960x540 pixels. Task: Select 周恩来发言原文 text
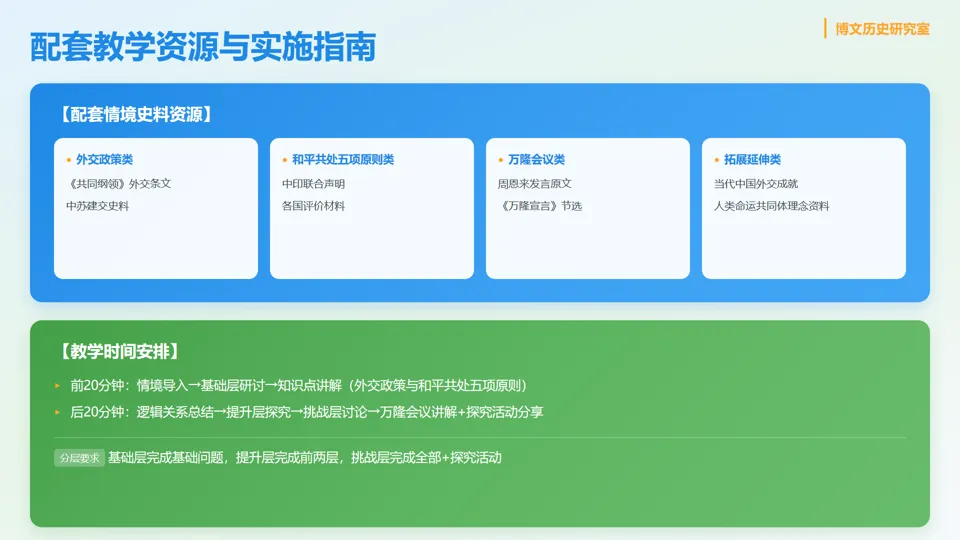(x=534, y=184)
